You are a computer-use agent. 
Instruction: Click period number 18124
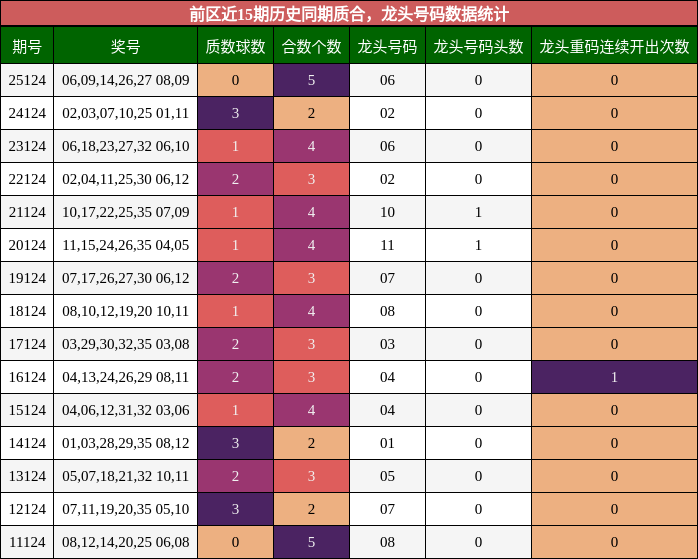tap(27, 311)
